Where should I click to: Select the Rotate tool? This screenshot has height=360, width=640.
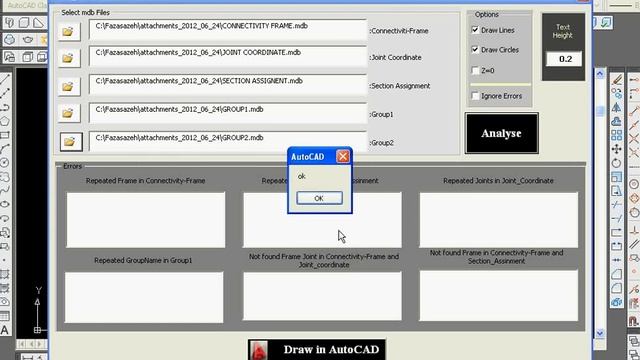[617, 163]
